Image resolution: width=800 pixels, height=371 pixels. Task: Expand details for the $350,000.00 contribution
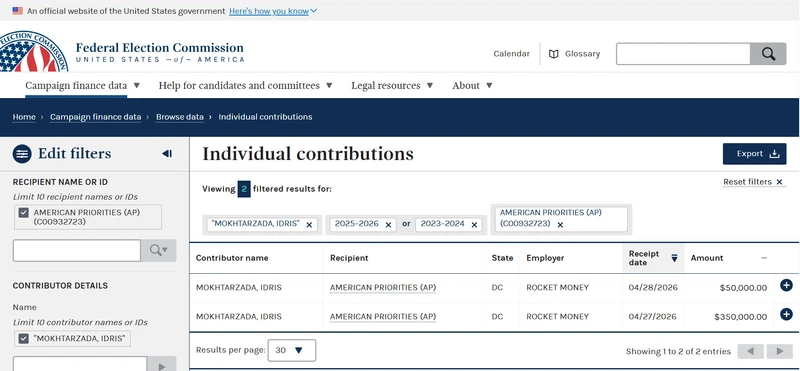coord(786,314)
